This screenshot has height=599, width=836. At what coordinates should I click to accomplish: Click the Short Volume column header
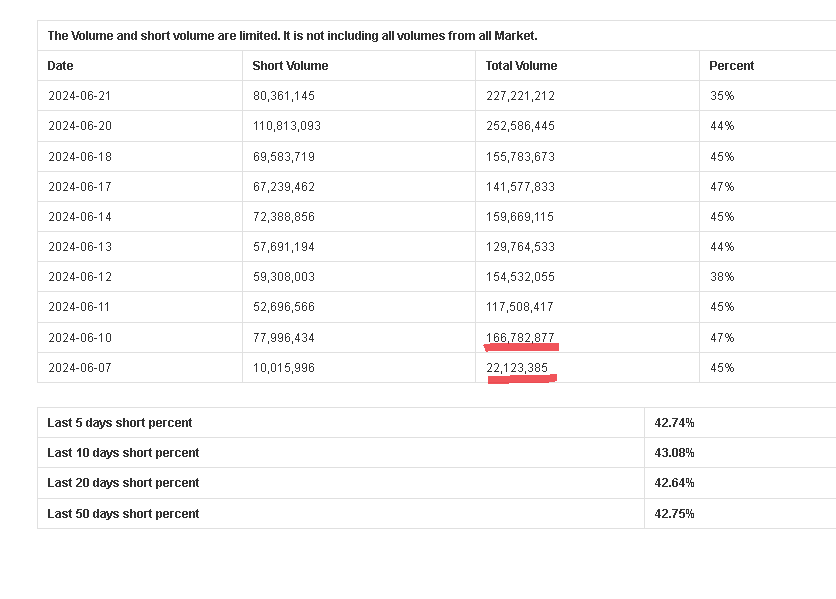coord(290,66)
